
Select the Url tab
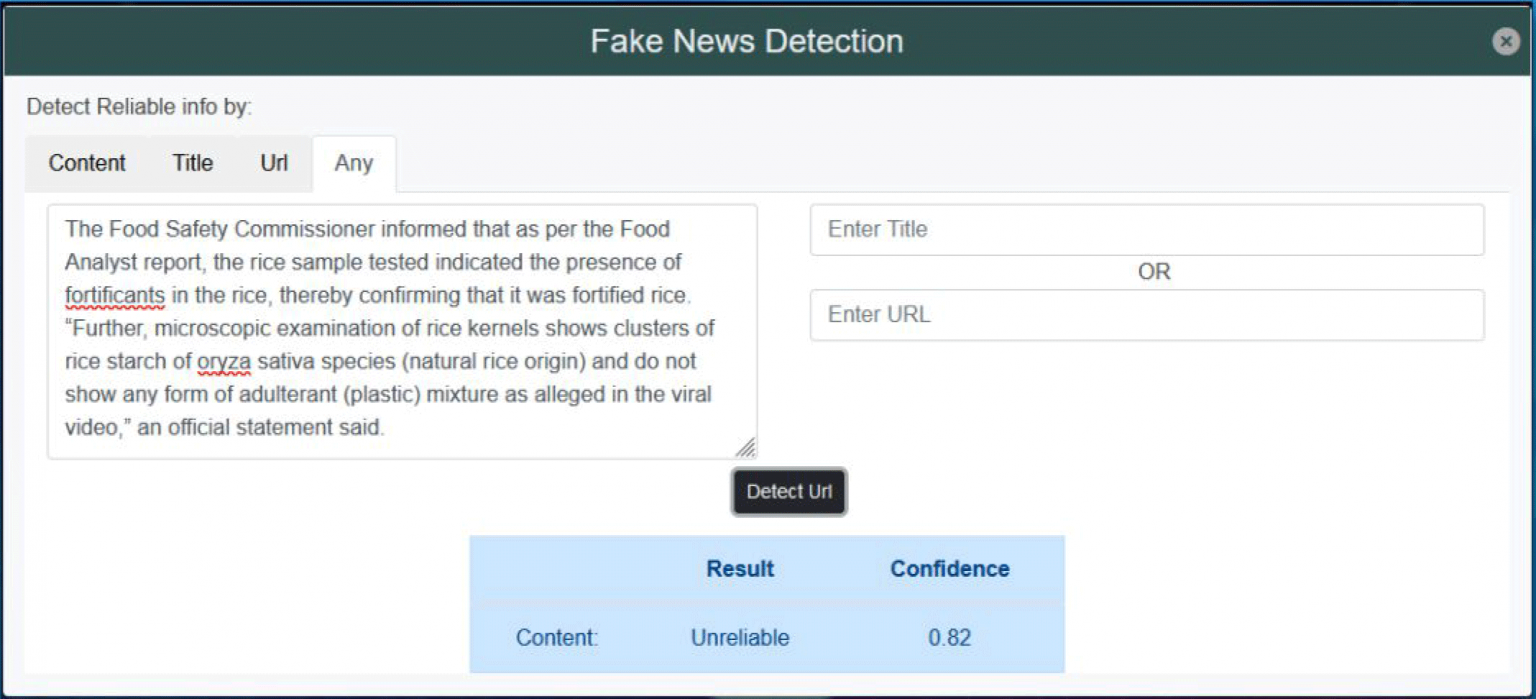click(x=272, y=163)
